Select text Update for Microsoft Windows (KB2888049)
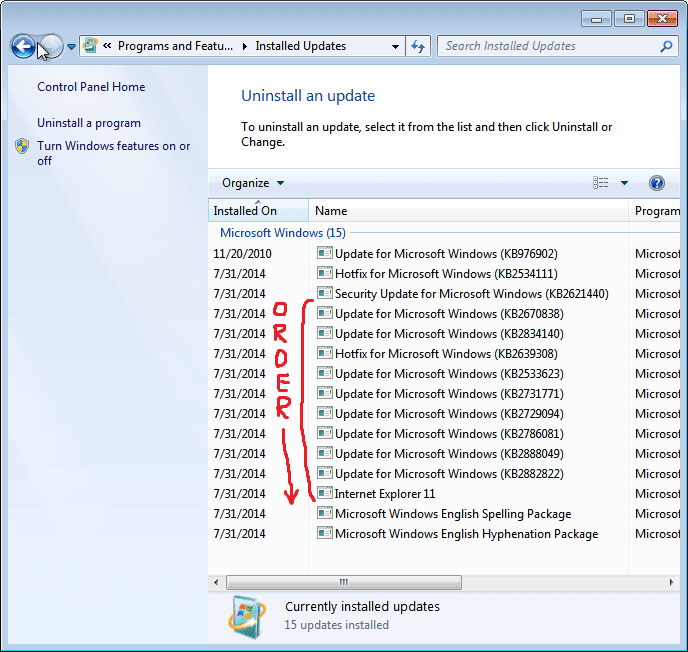The width and height of the screenshot is (688, 652). point(449,454)
